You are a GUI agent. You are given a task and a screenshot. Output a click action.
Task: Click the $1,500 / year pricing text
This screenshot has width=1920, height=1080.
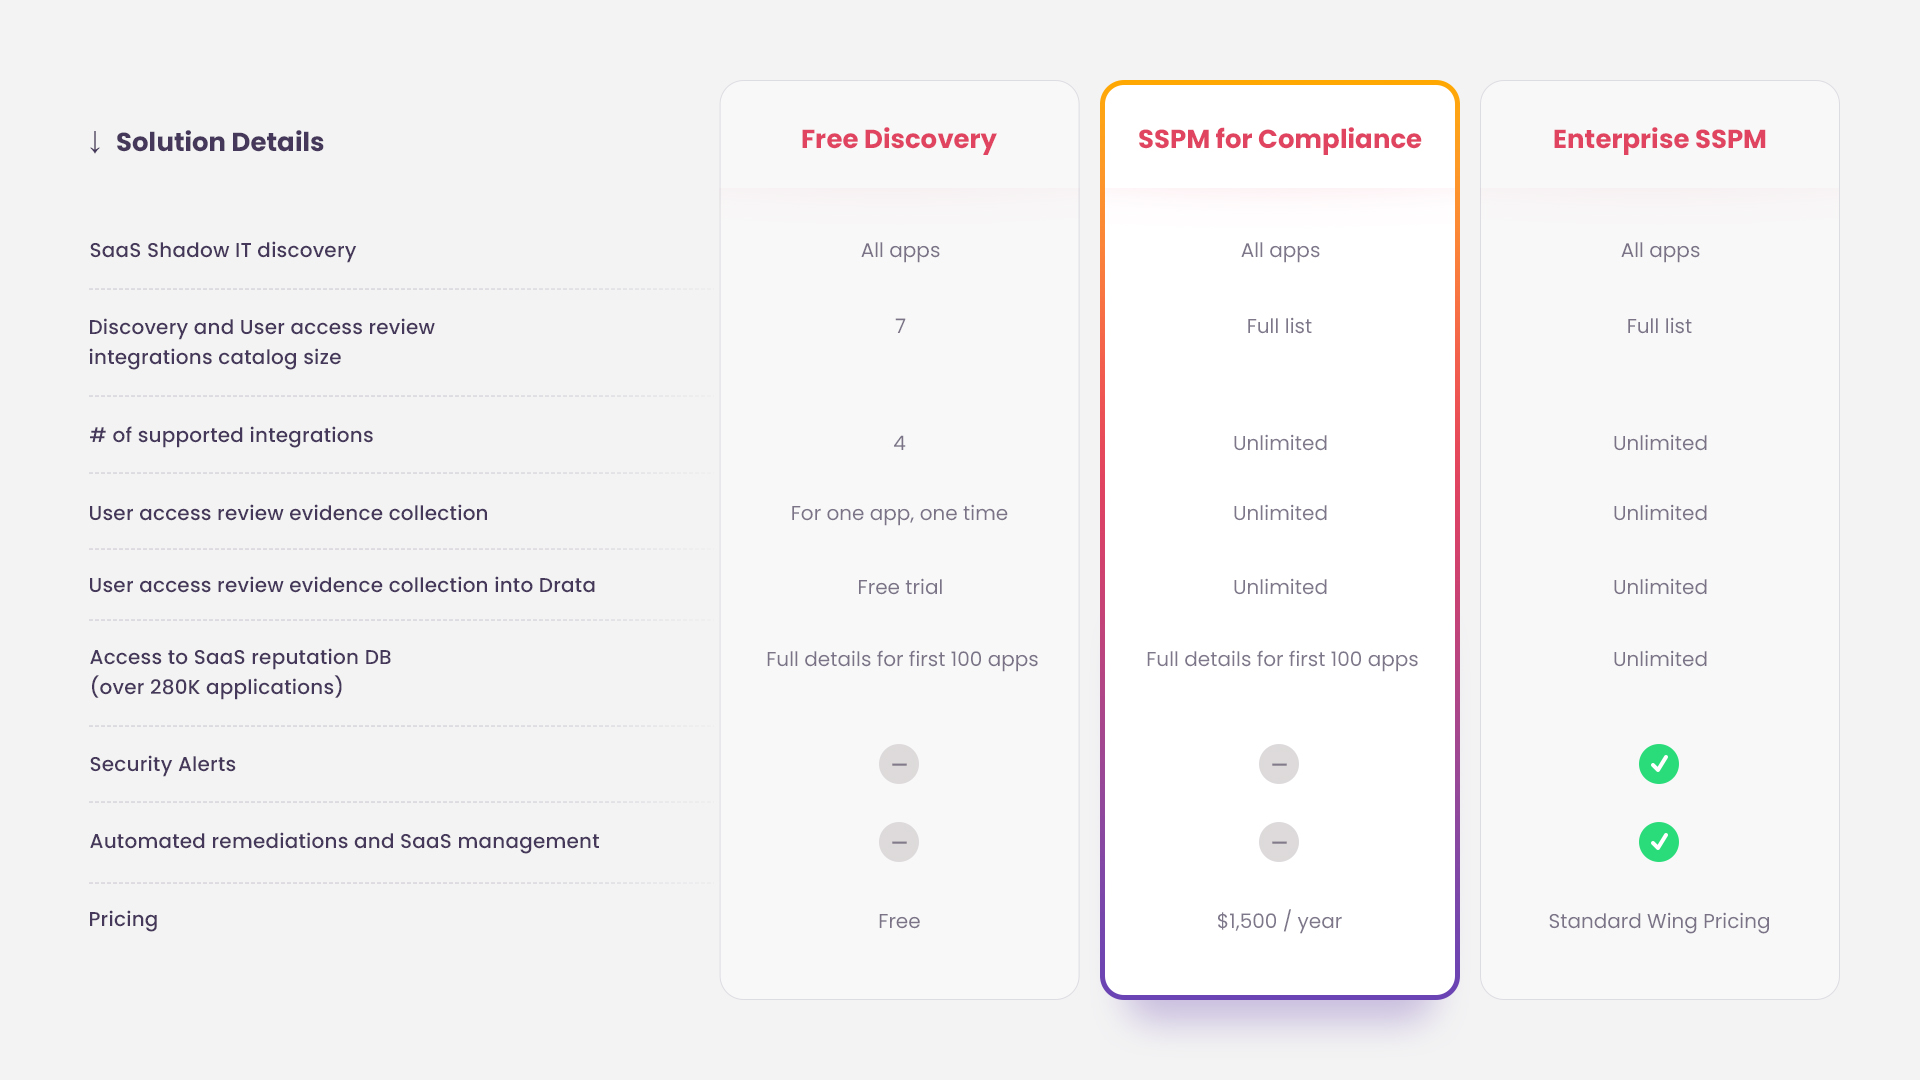1279,921
